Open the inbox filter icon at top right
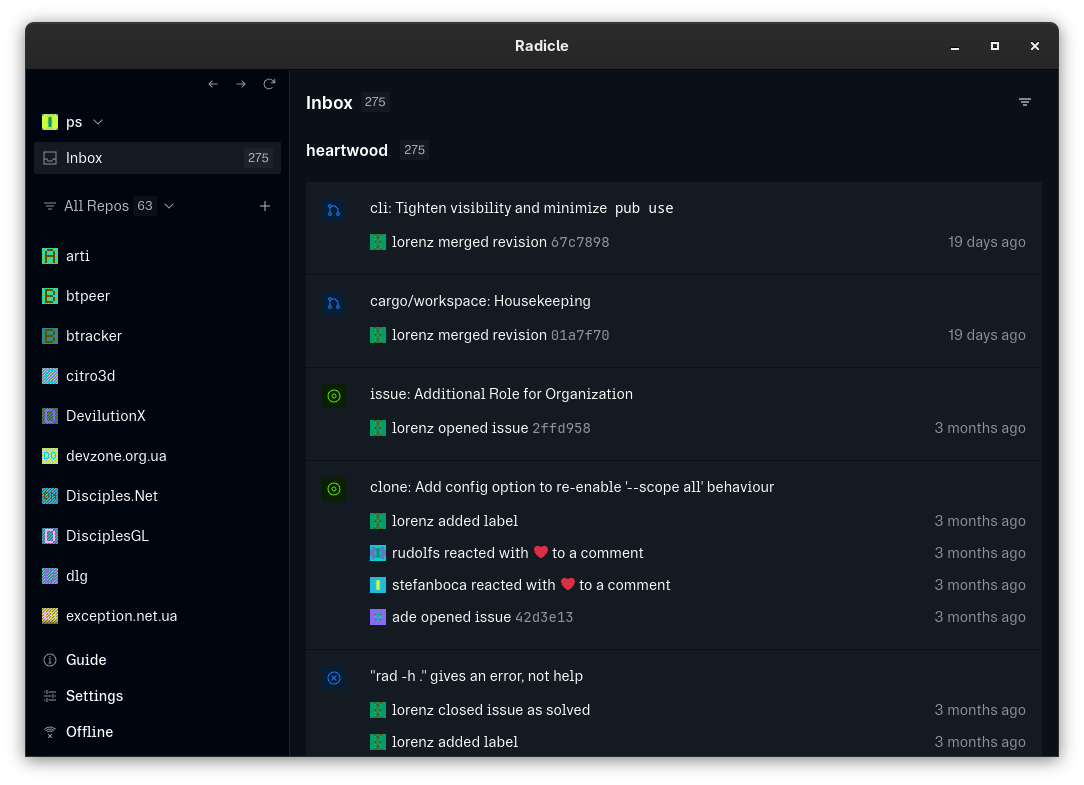1084x785 pixels. coord(1025,102)
